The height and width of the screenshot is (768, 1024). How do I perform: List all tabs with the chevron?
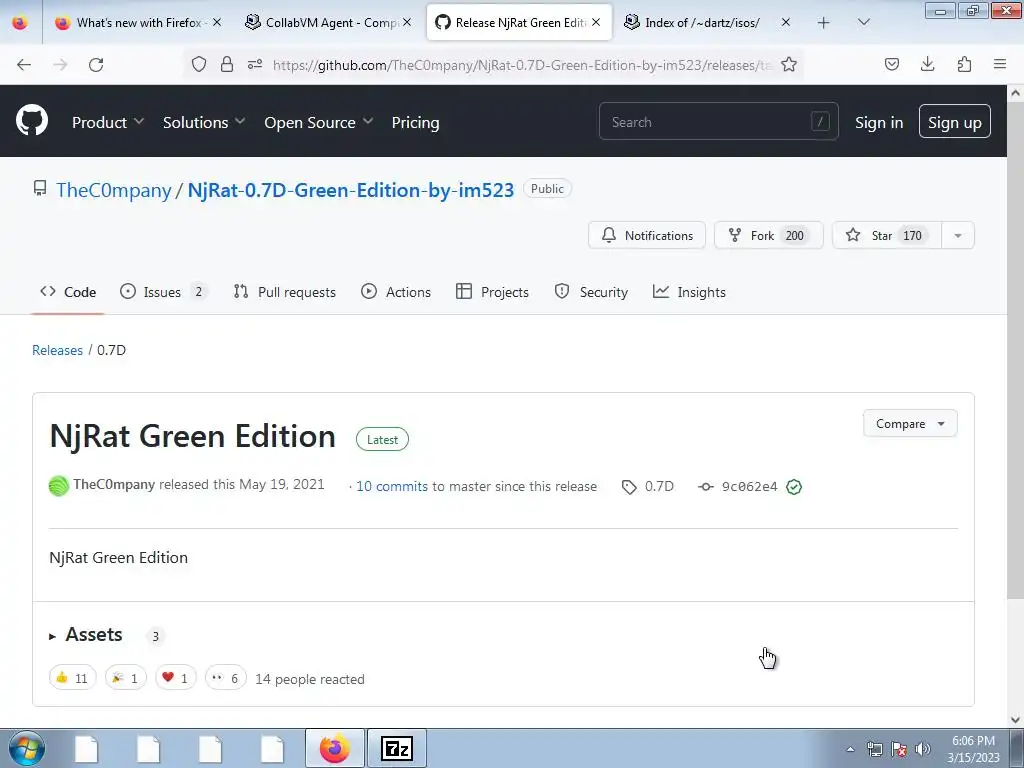click(863, 23)
